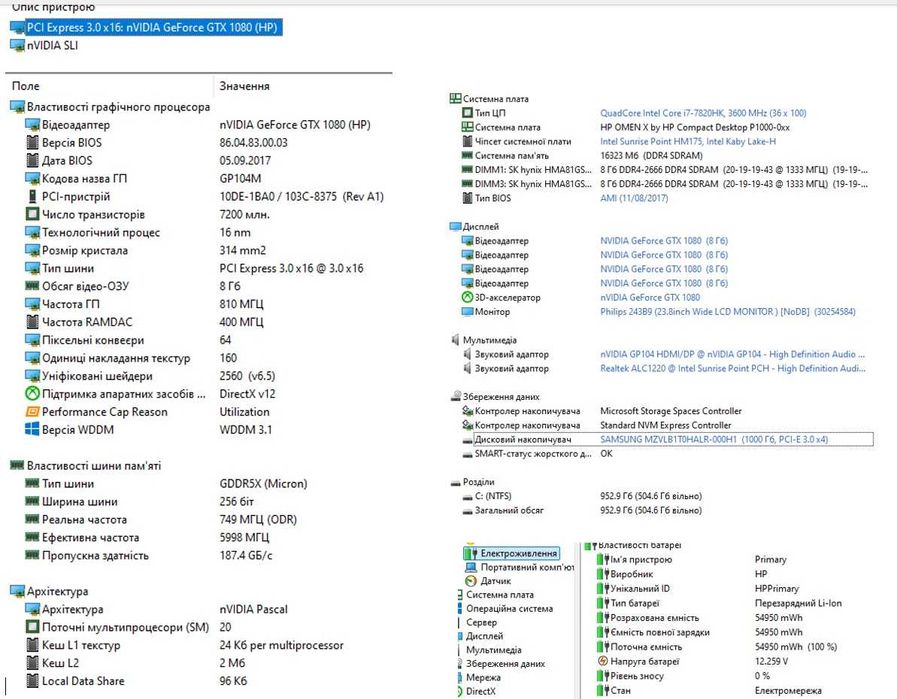Screen dimensions: 897x699
Task: Click the PCI-пристрій icon
Action: point(33,196)
